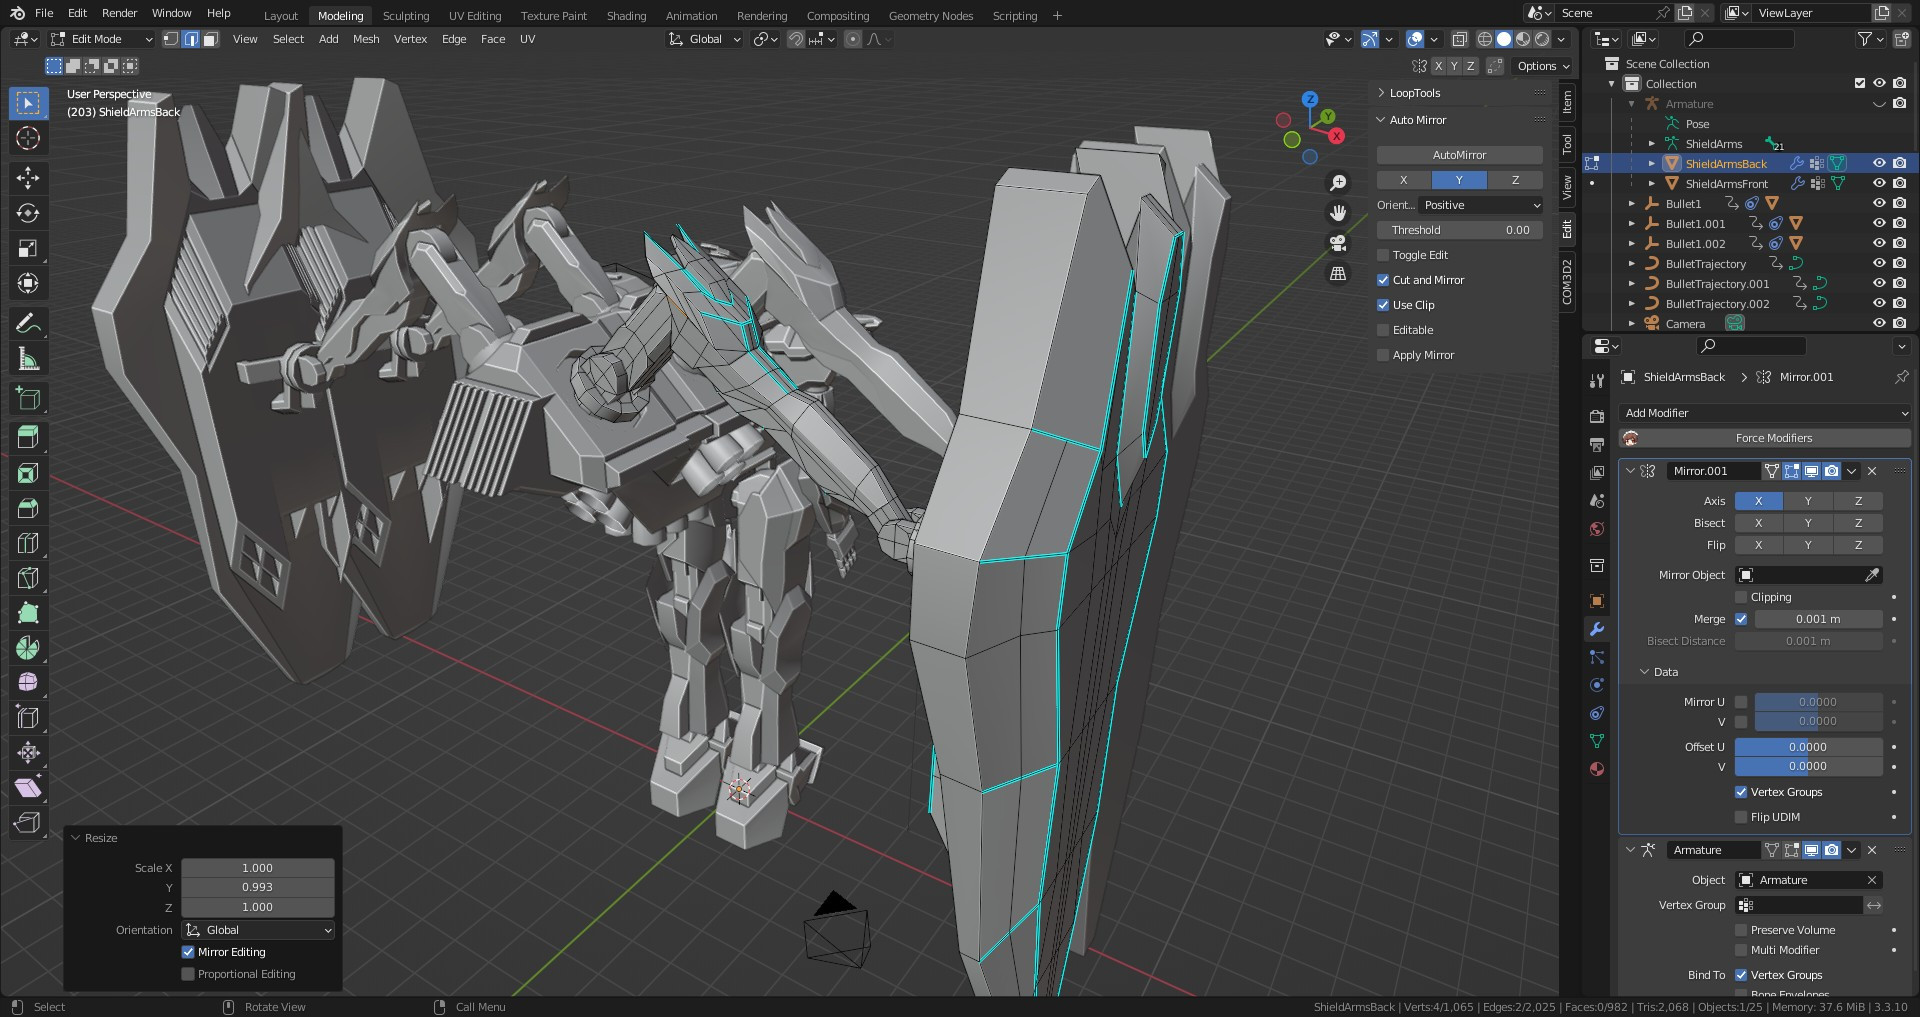Select the Shear tool
The height and width of the screenshot is (1017, 1920).
point(28,787)
